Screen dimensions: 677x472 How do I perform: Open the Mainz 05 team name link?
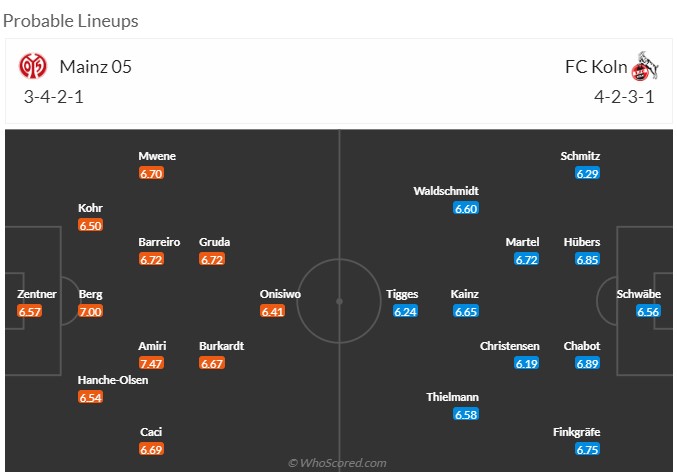tap(95, 67)
